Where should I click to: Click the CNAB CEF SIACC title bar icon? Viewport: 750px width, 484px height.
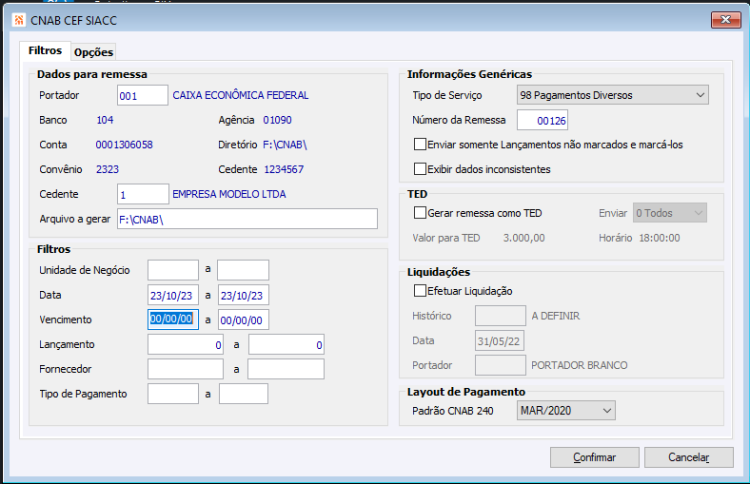pyautogui.click(x=19, y=20)
